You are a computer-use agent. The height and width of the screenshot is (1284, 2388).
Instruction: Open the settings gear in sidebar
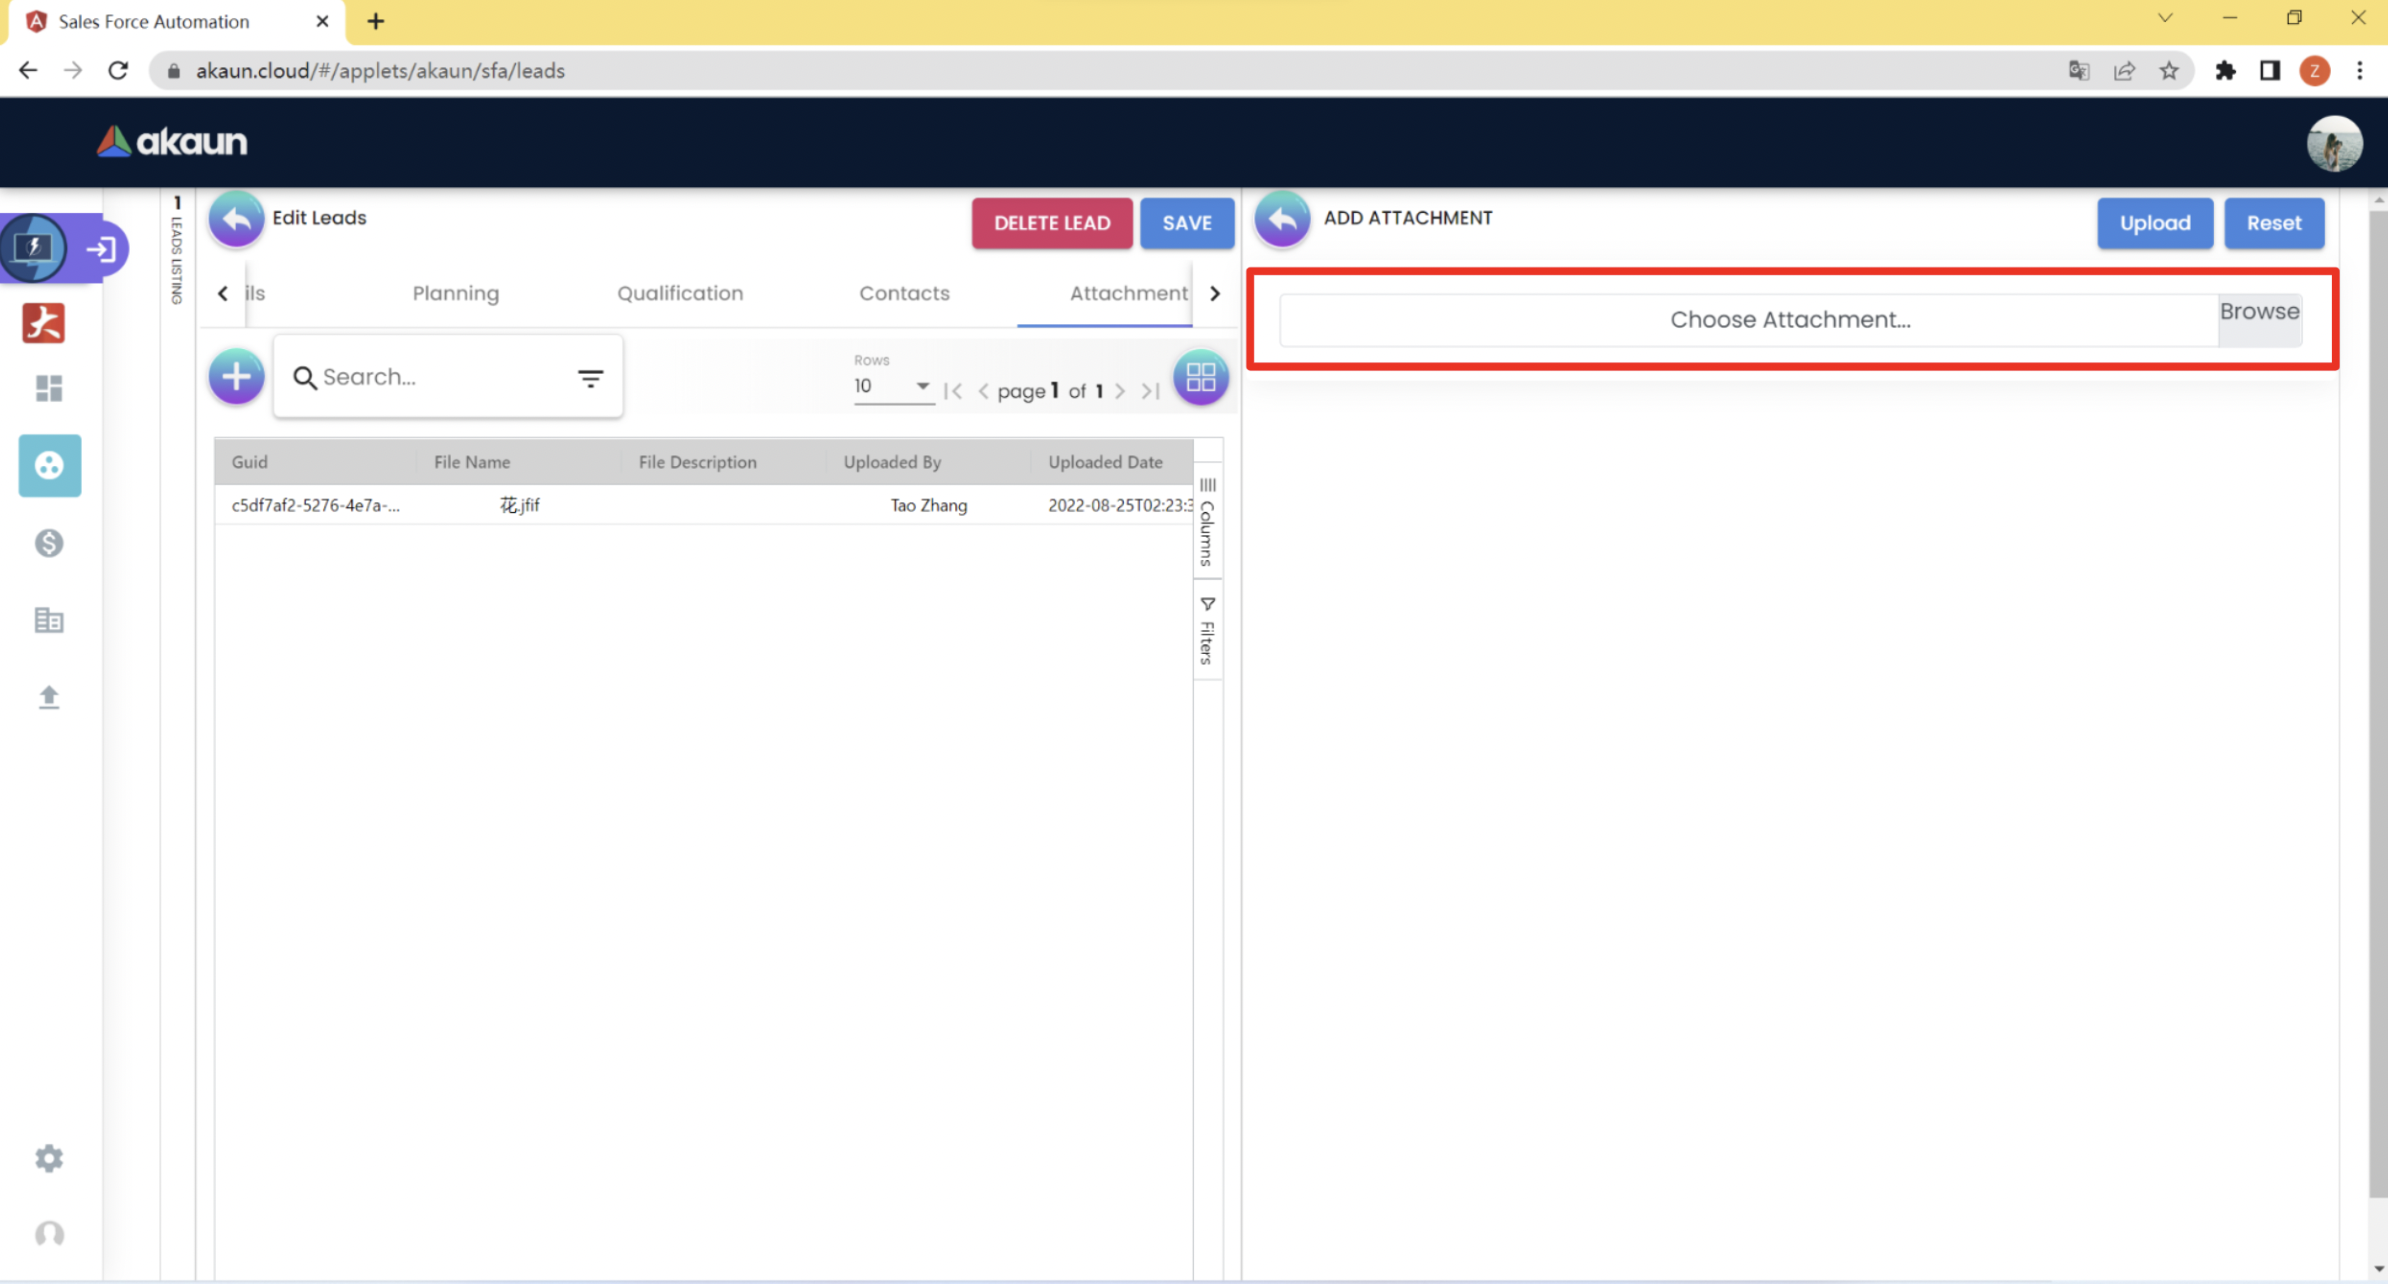click(x=49, y=1158)
